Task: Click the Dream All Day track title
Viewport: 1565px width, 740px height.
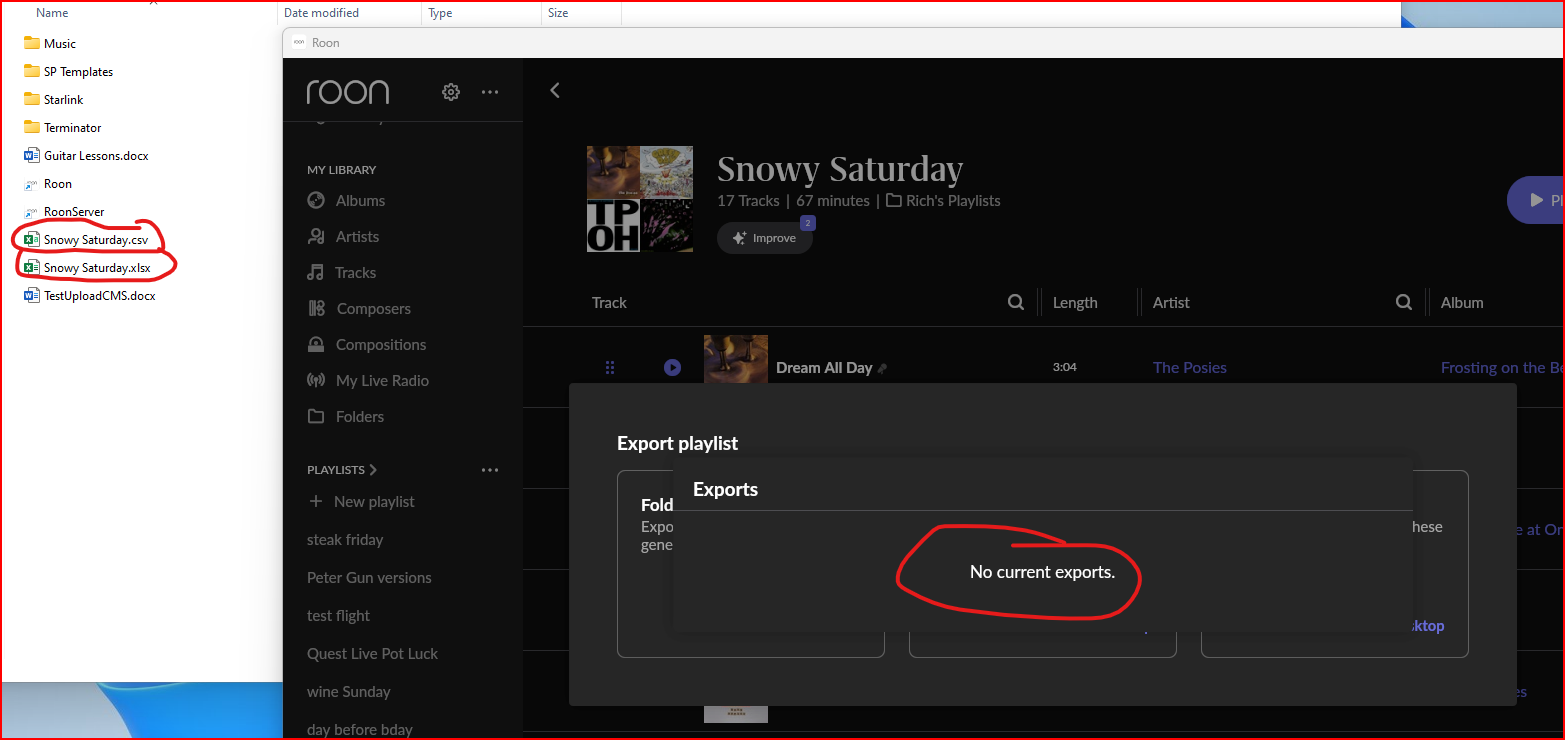Action: 824,367
